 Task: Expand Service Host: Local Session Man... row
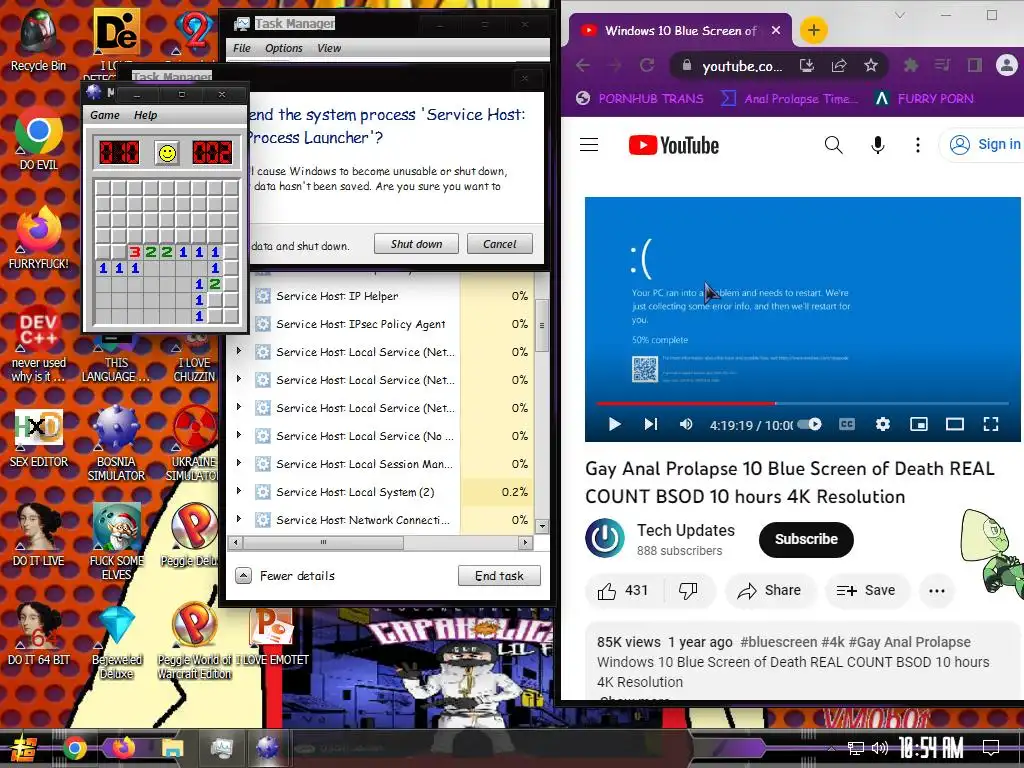239,463
